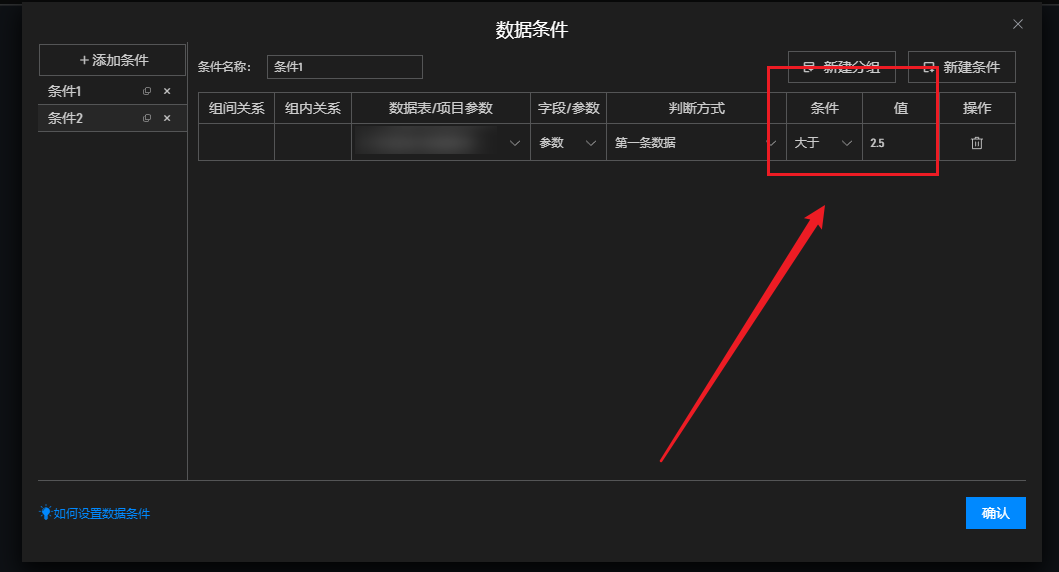1059x572 pixels.
Task: Focus the 条件名称 text field
Action: [344, 67]
